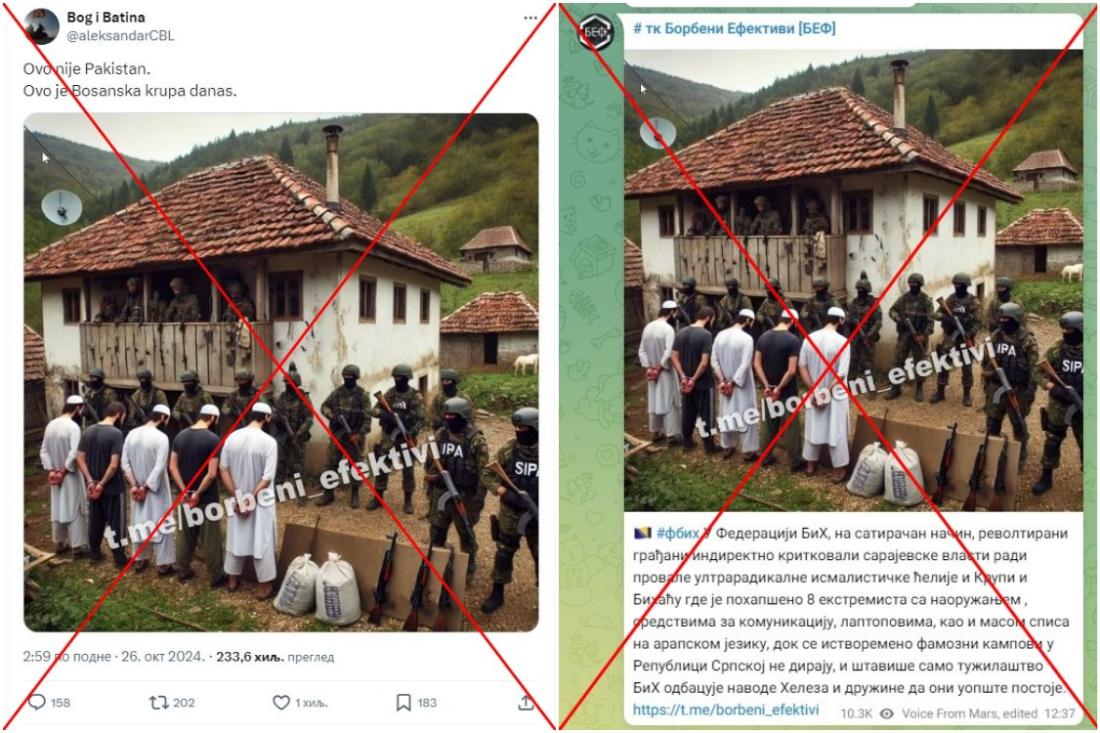Screen dimensions: 1100x733
Task: Open the tweet's attached house image
Action: coord(281,372)
